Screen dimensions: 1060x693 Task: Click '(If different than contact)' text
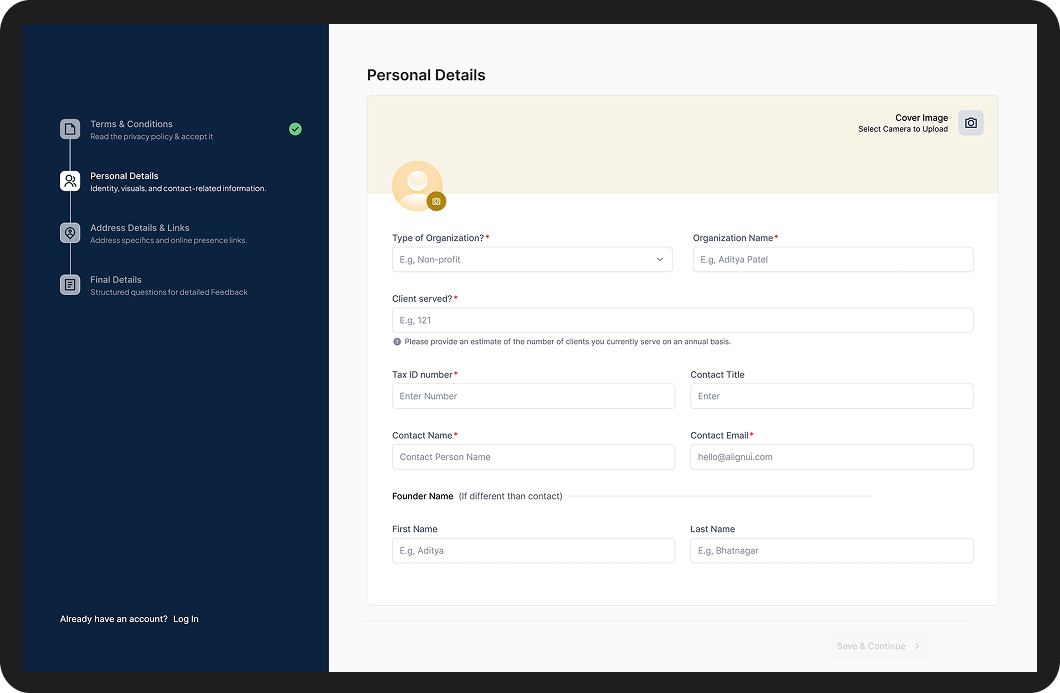510,496
